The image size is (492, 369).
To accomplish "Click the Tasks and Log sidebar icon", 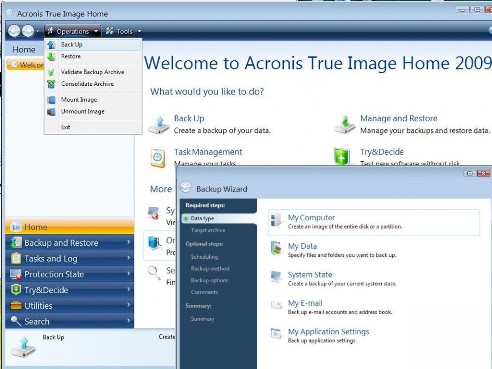I will point(16,258).
